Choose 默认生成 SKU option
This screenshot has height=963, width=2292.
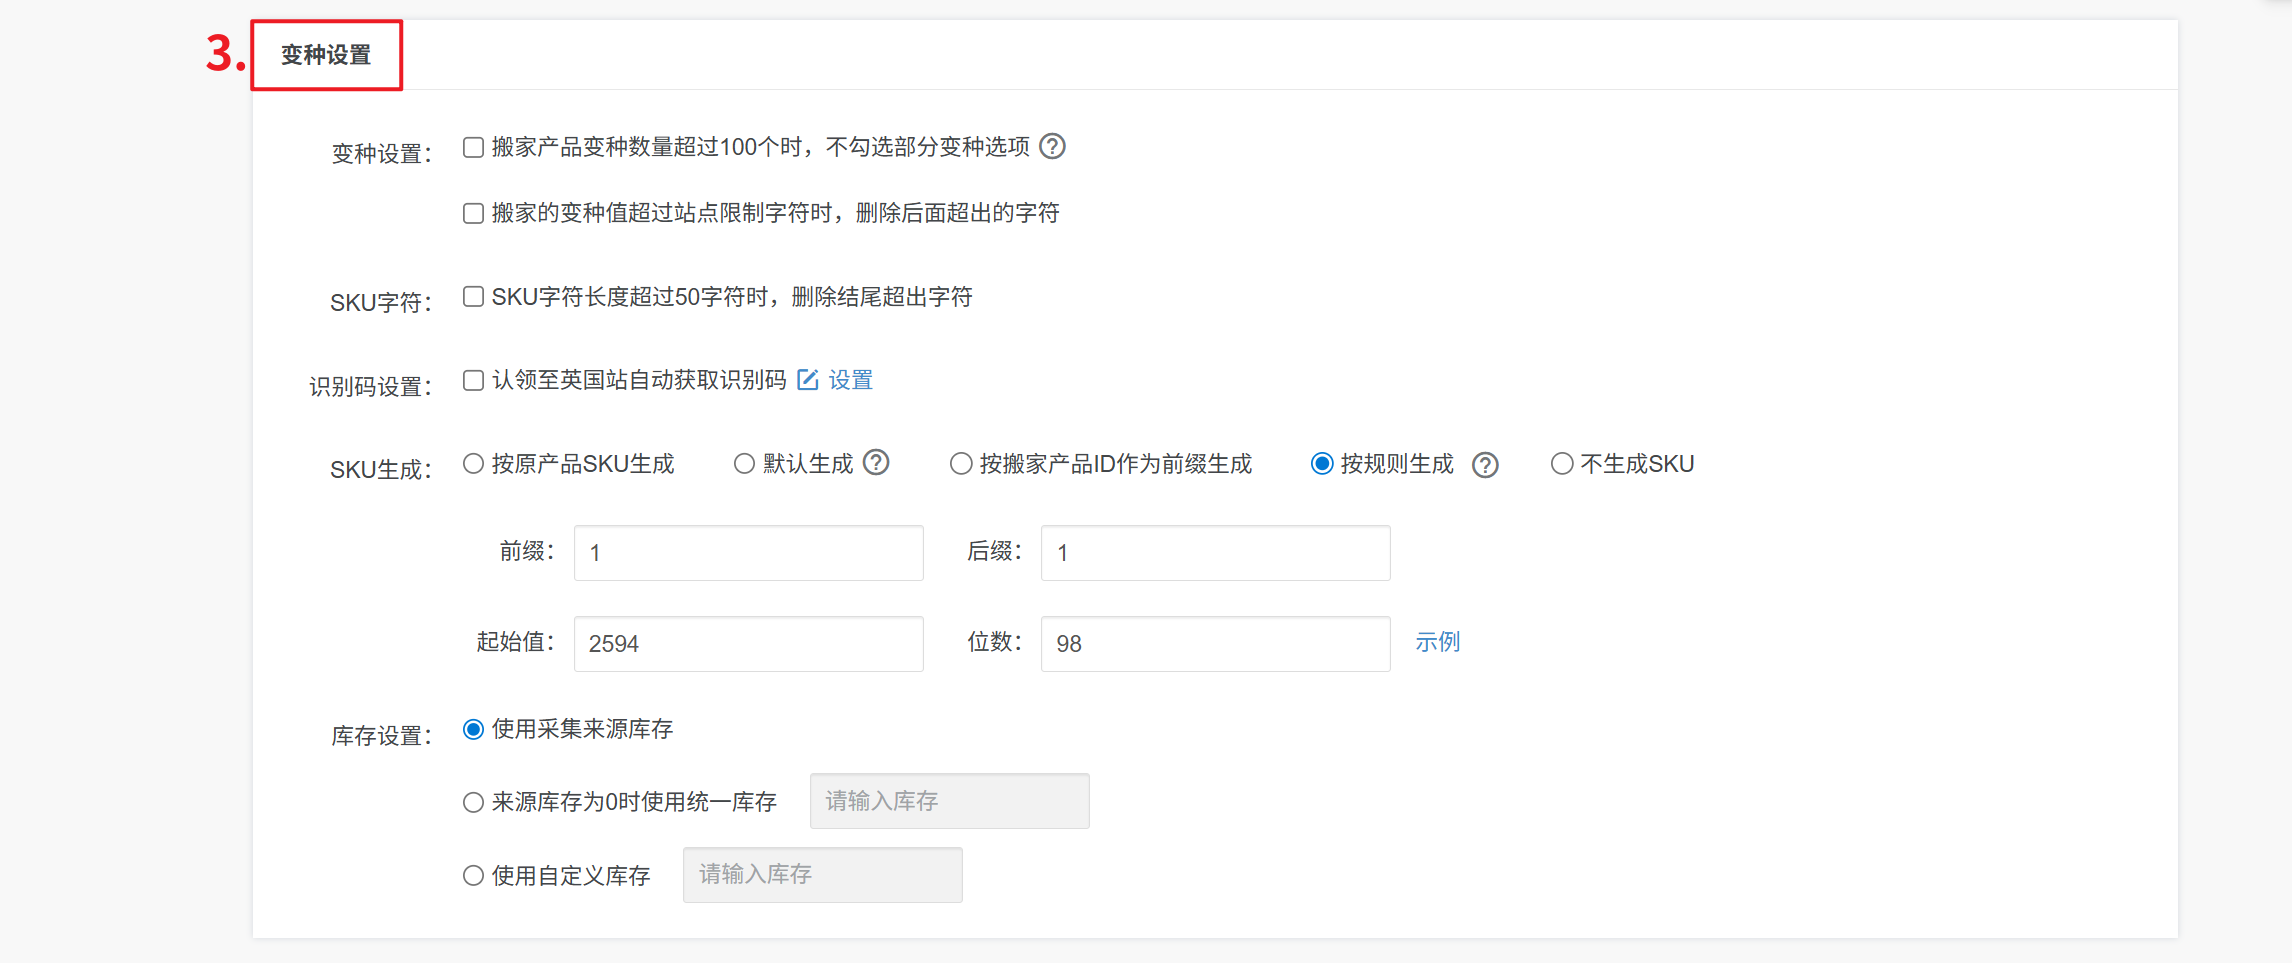pyautogui.click(x=744, y=464)
